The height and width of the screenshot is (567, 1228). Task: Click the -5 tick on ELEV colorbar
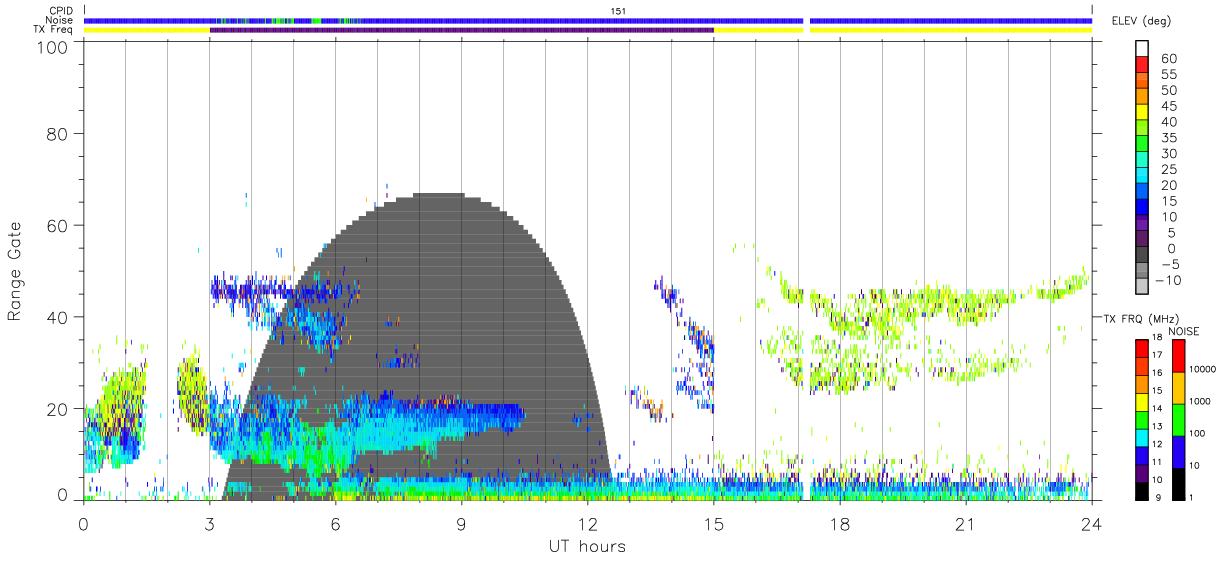[x=1169, y=265]
